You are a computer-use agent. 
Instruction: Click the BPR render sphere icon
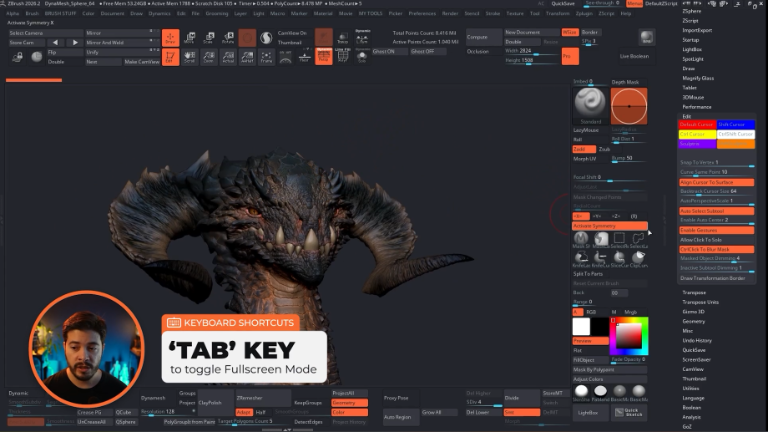[x=647, y=37]
